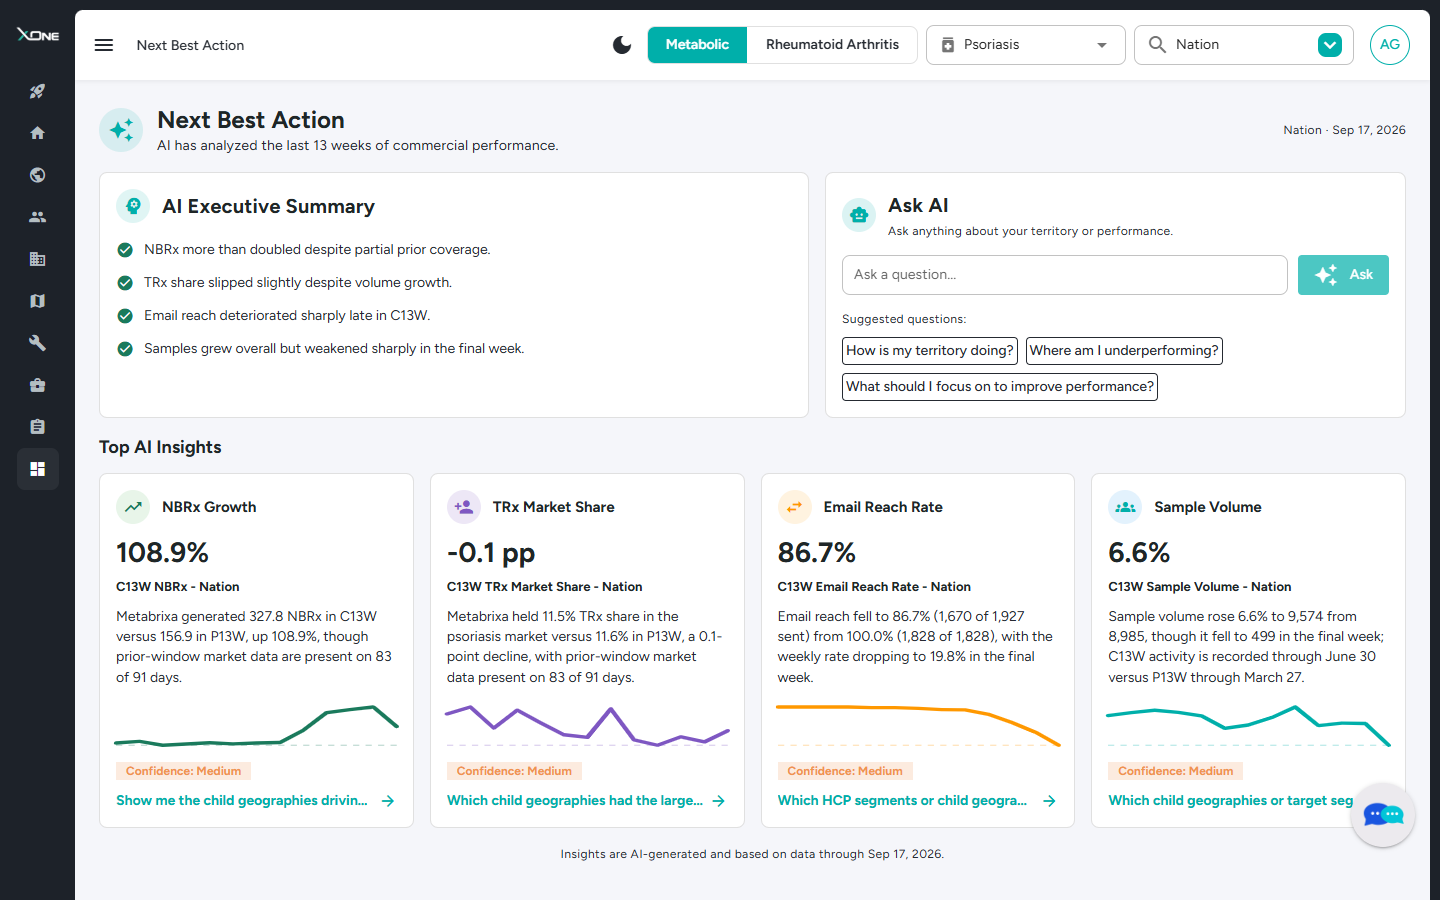Screen dimensions: 1440x900
Task: Expand the Psoriasis dropdown
Action: click(x=1025, y=45)
